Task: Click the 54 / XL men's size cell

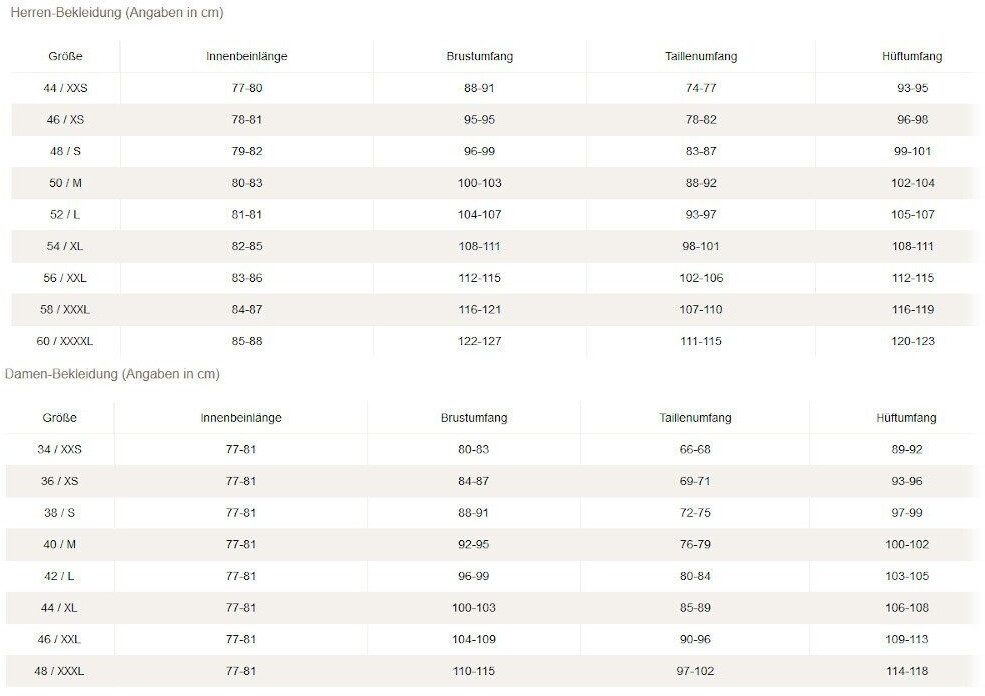Action: 65,247
